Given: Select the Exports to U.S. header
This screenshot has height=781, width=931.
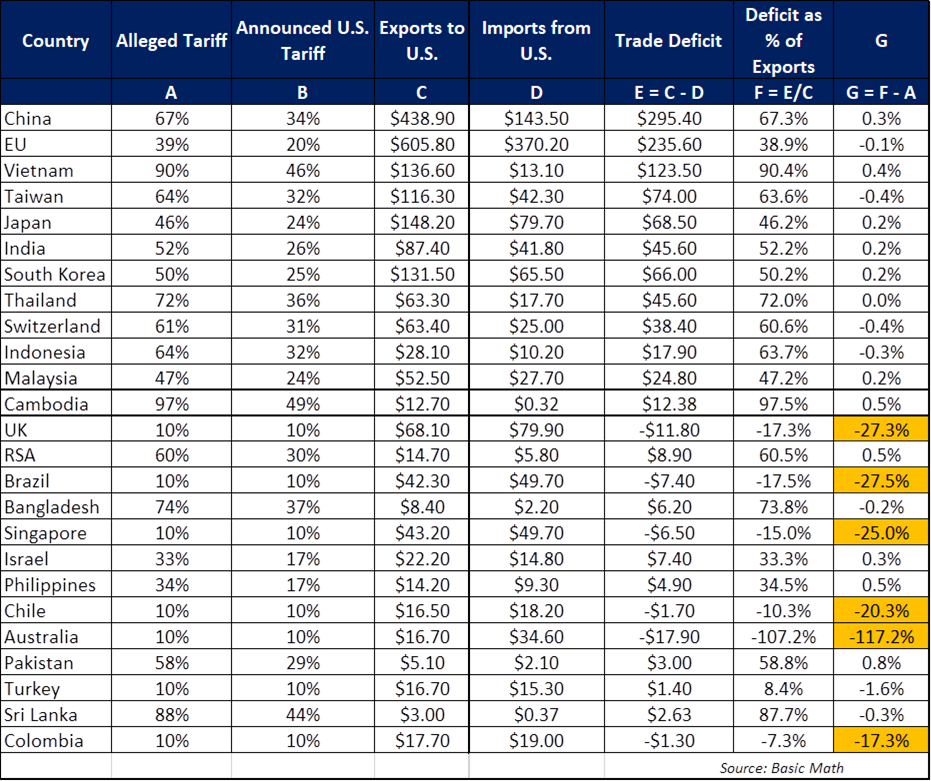Looking at the screenshot, I should (x=422, y=41).
